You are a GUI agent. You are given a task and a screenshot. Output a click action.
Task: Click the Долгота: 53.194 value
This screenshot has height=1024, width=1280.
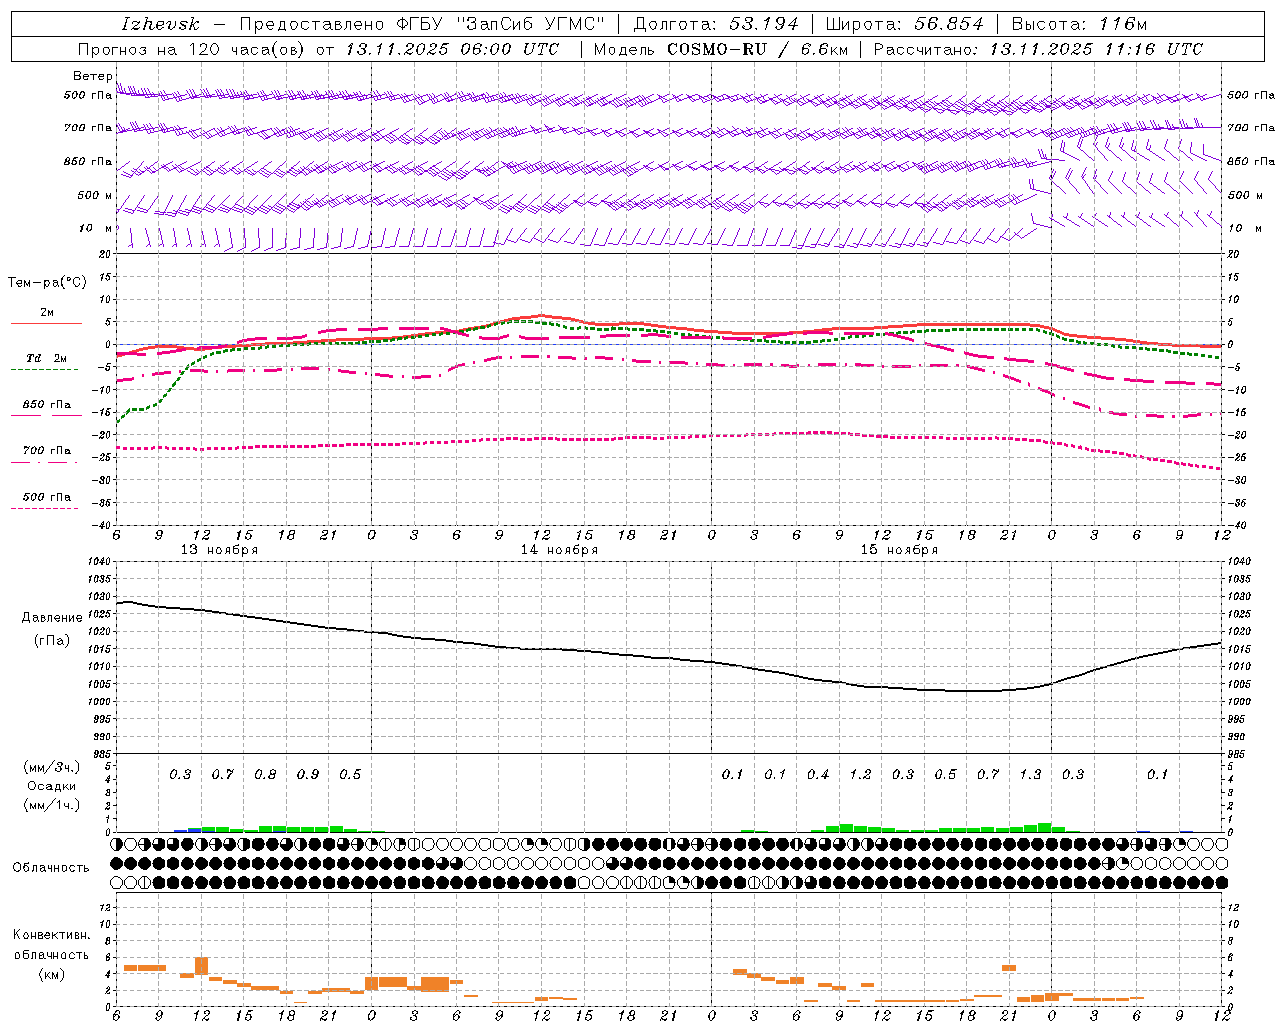click(x=716, y=24)
